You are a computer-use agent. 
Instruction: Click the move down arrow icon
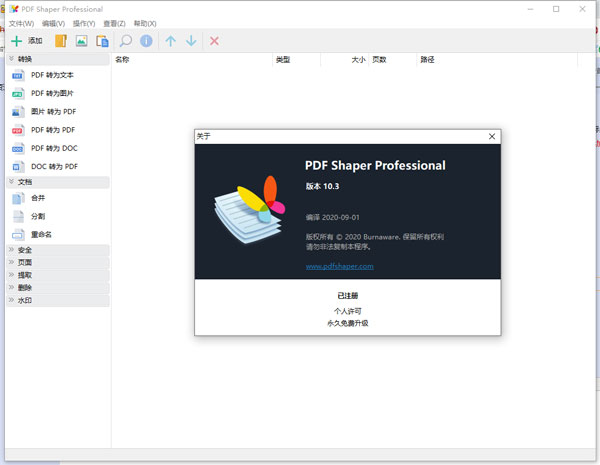click(x=191, y=41)
